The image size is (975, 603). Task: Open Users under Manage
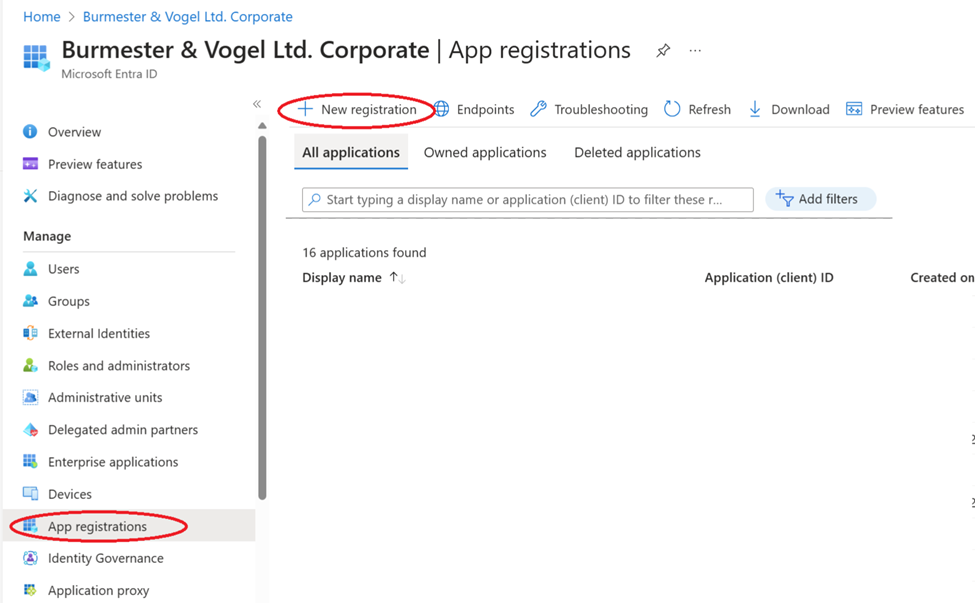click(x=63, y=269)
